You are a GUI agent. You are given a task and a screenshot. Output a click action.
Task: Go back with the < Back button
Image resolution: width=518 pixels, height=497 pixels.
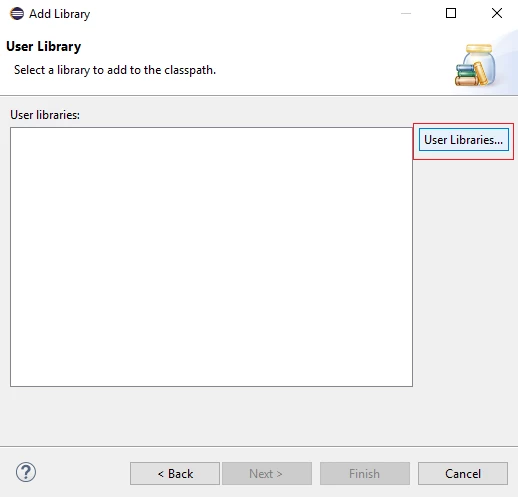(175, 473)
